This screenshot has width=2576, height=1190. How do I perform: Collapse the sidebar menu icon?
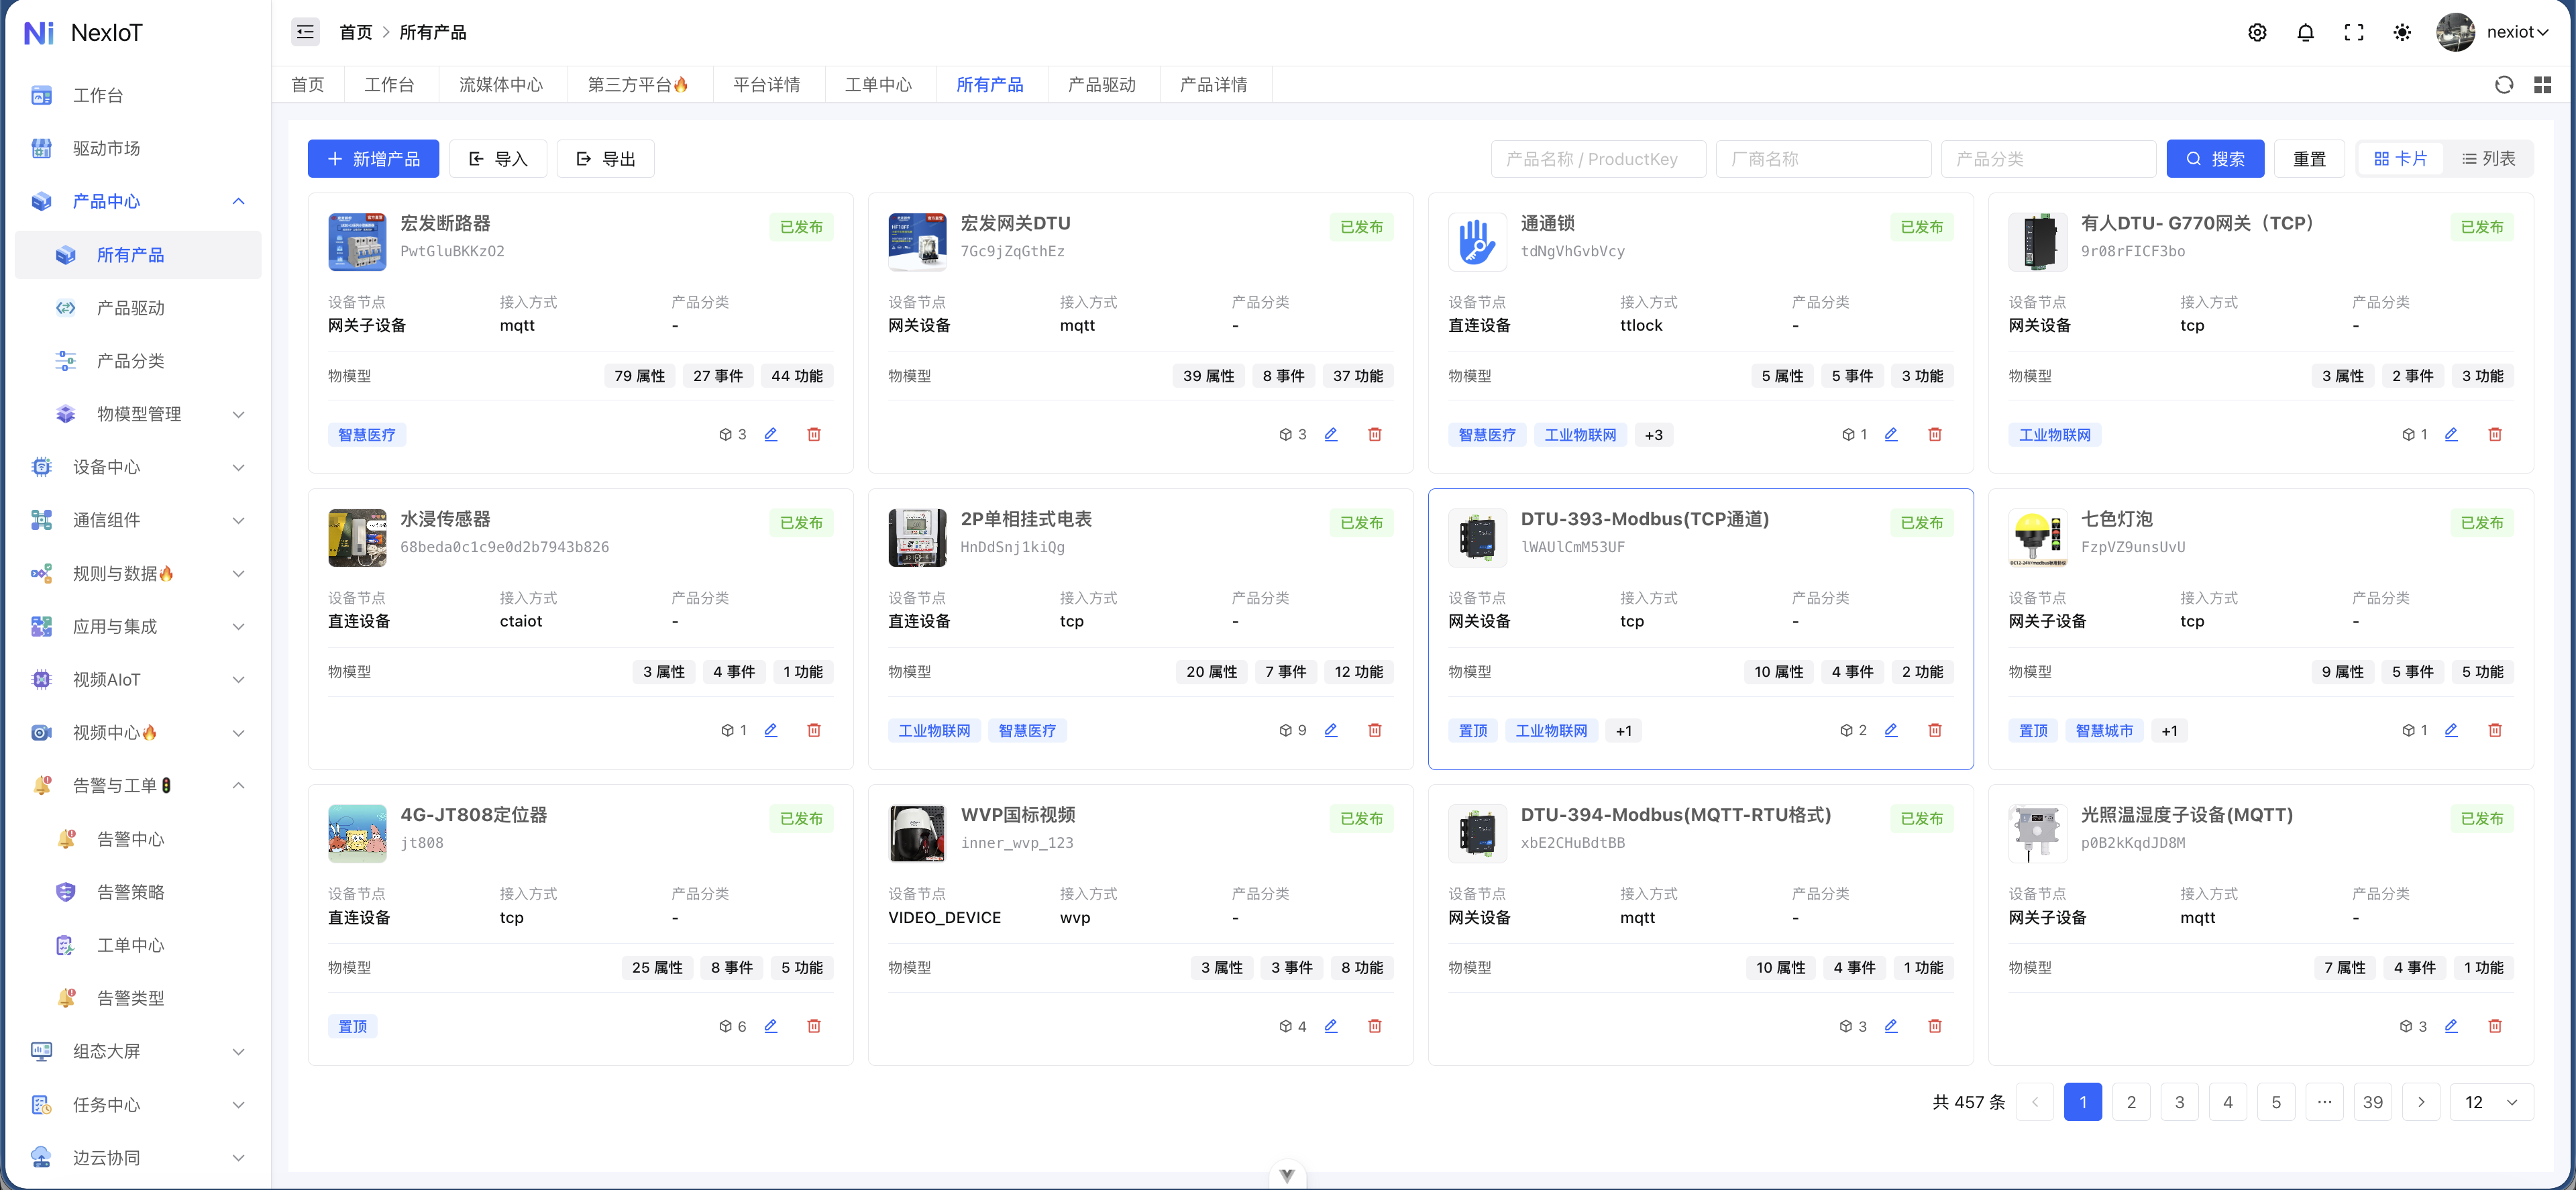305,32
